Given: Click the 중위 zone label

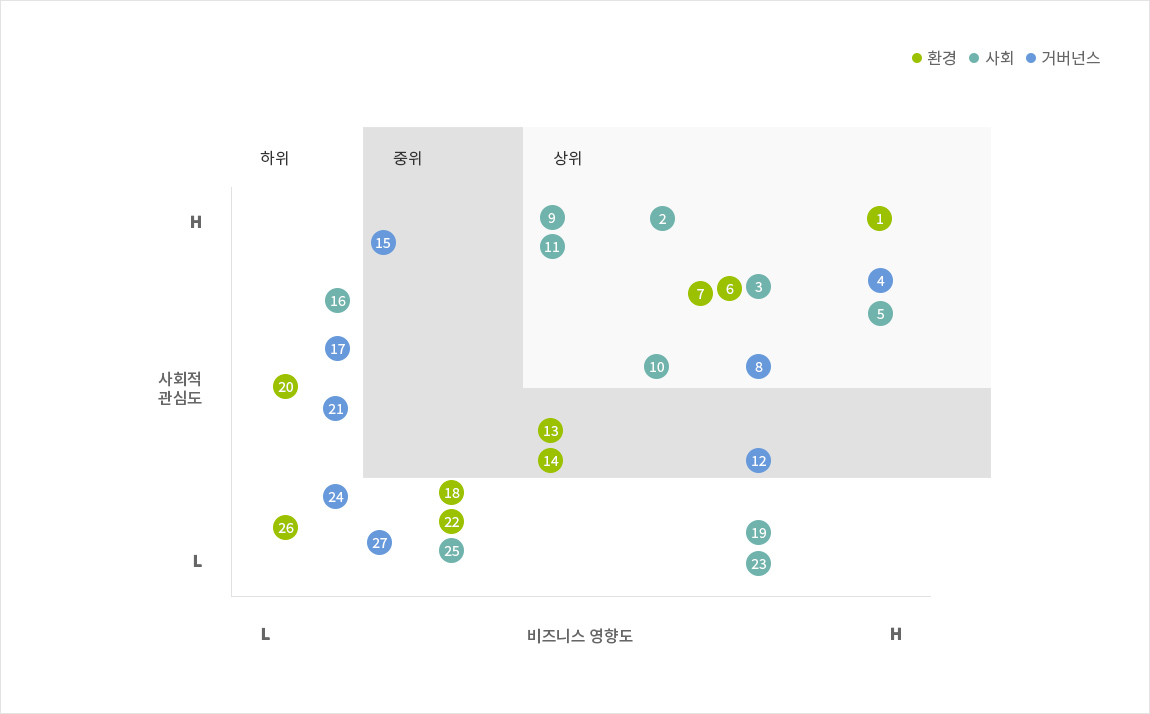Looking at the screenshot, I should pyautogui.click(x=408, y=158).
